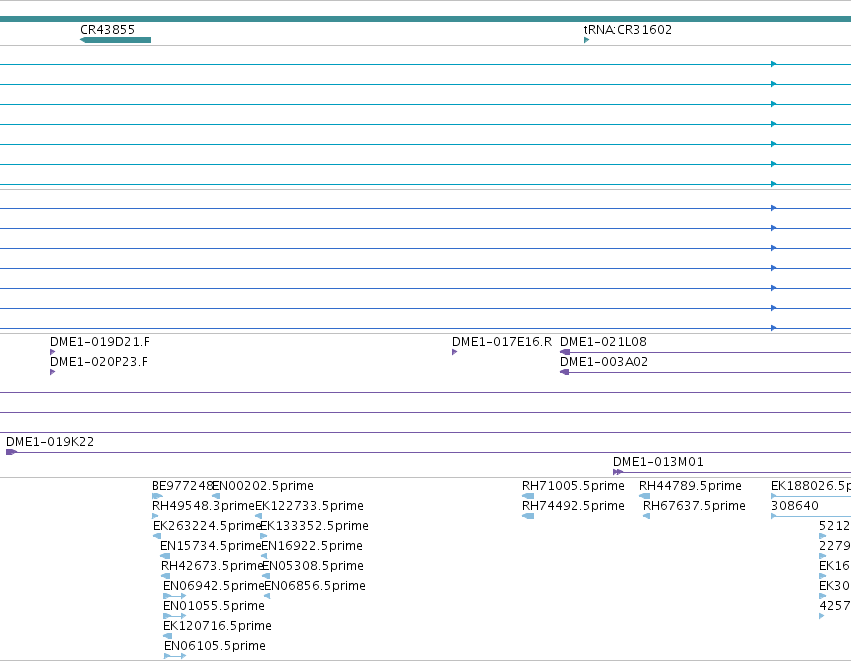The width and height of the screenshot is (851, 661).
Task: Select the EN00202.5prime EST glyph
Action: pyautogui.click(x=216, y=495)
